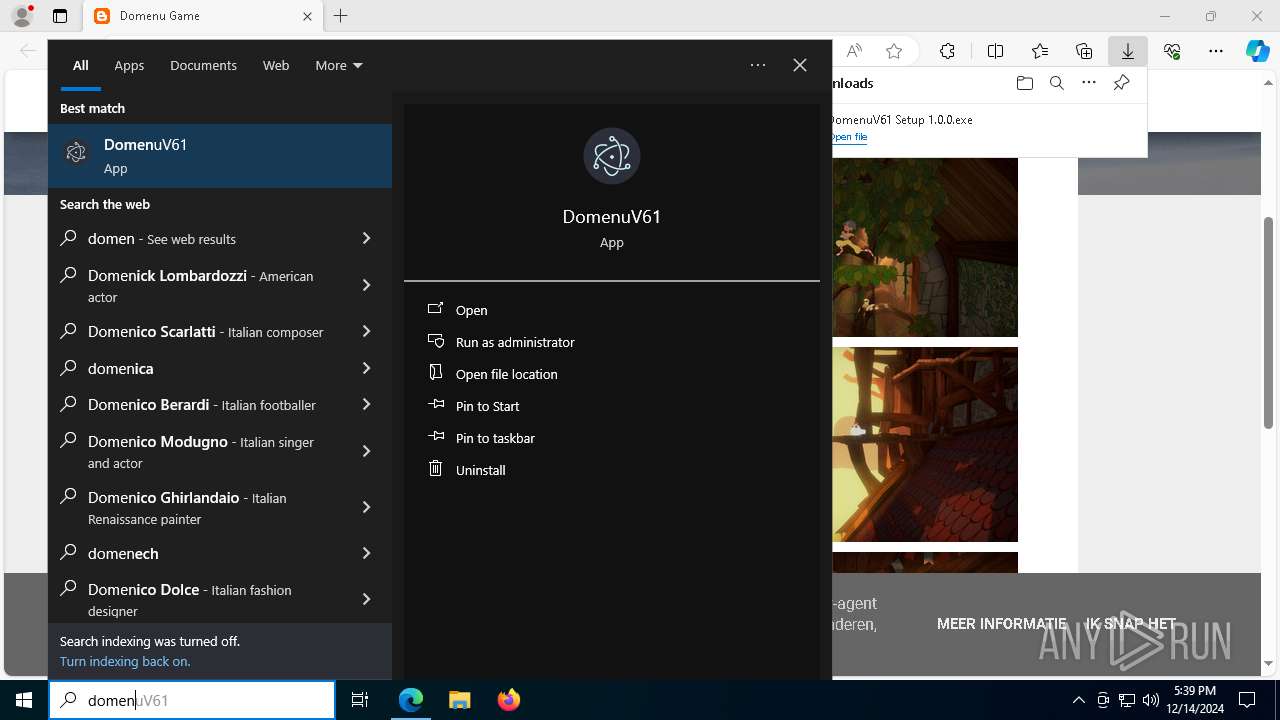Switch to the Web search tab
The height and width of the screenshot is (720, 1280).
[x=276, y=65]
